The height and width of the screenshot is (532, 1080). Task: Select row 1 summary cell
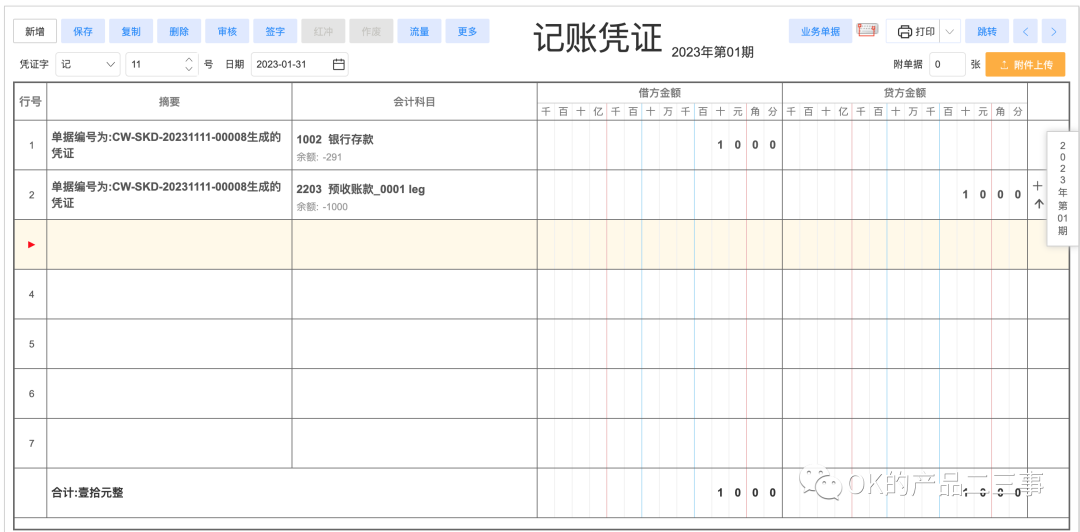[169, 145]
